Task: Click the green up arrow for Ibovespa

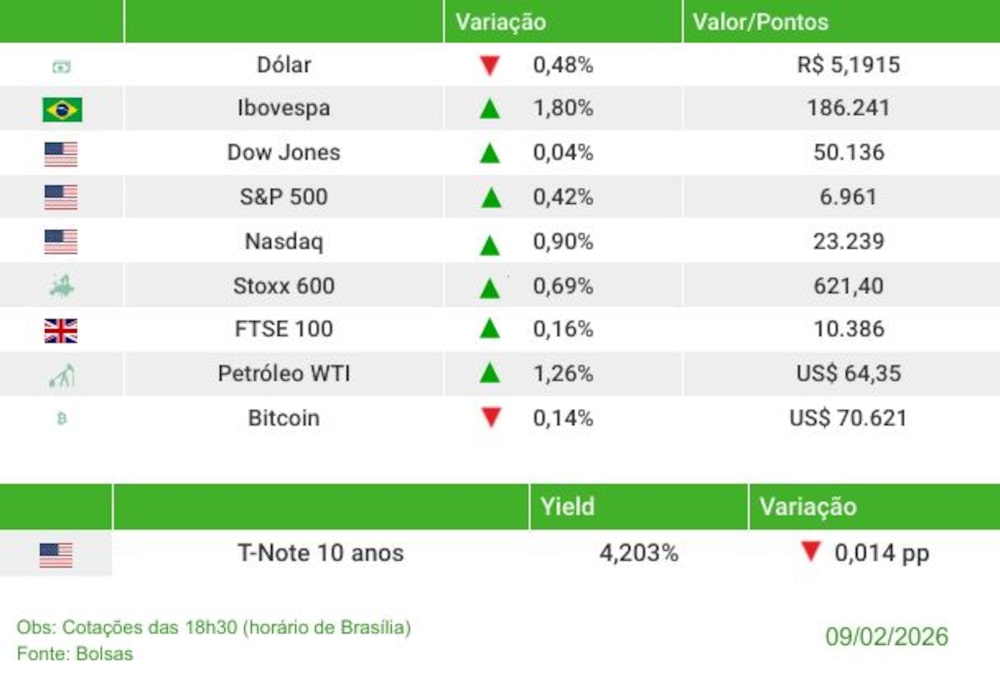Action: pos(489,109)
